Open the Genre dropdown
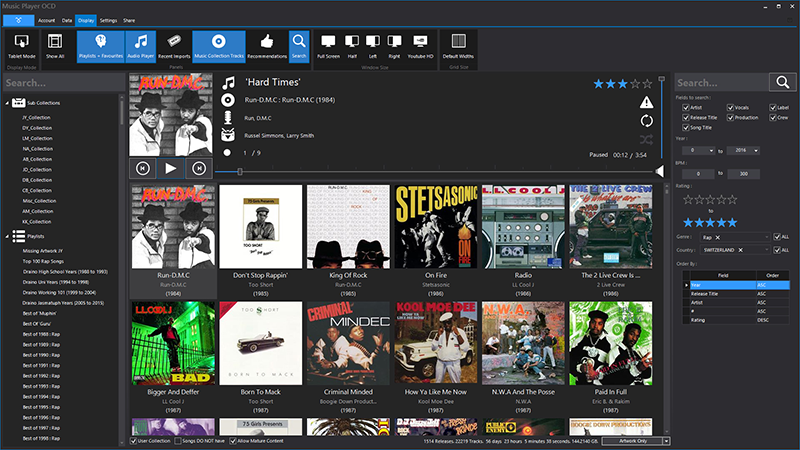The height and width of the screenshot is (450, 800). coord(766,237)
